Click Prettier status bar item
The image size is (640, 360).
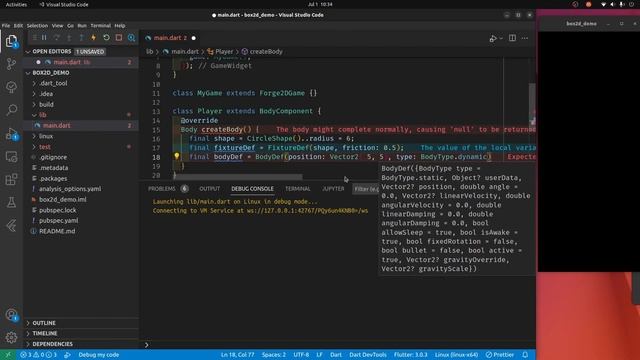click(500, 355)
